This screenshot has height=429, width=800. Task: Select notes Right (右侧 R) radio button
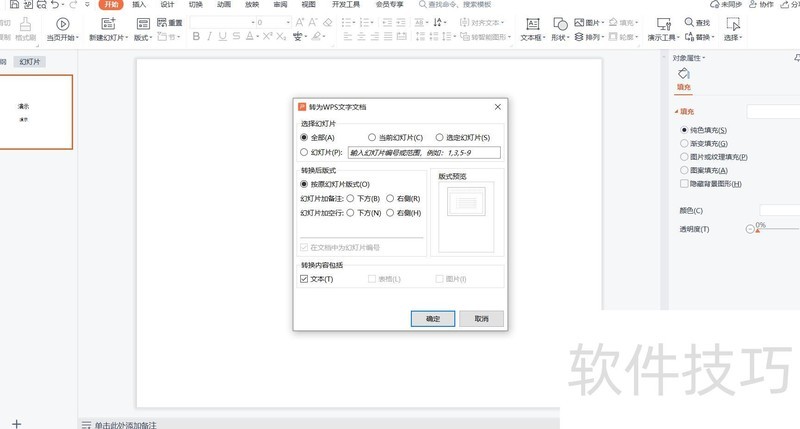[390, 198]
